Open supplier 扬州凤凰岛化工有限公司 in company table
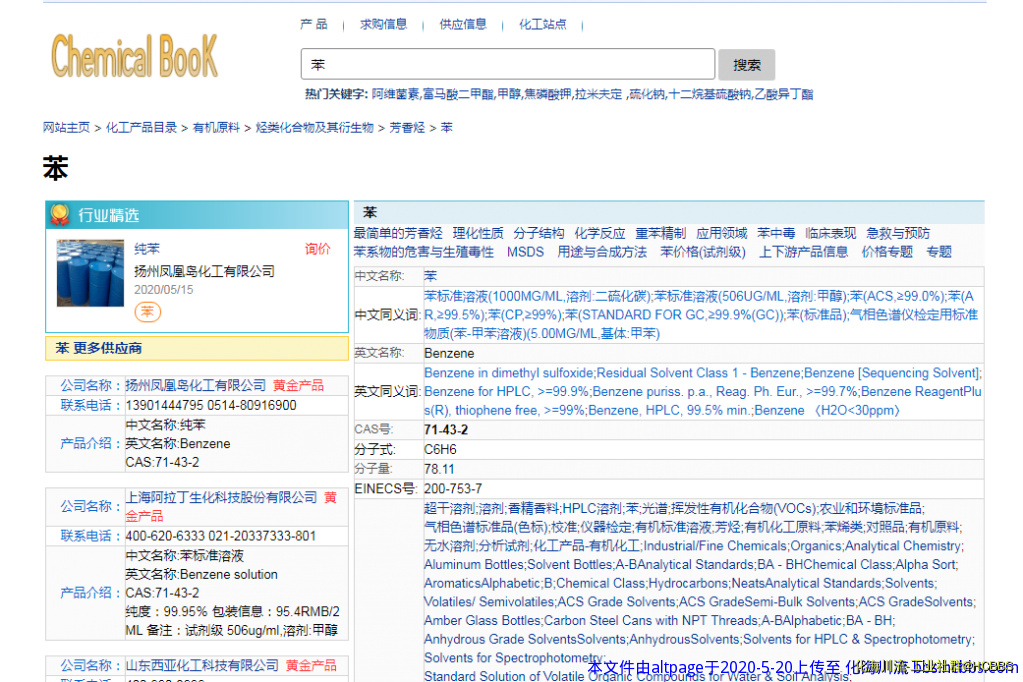The image size is (1023, 682). tap(196, 385)
